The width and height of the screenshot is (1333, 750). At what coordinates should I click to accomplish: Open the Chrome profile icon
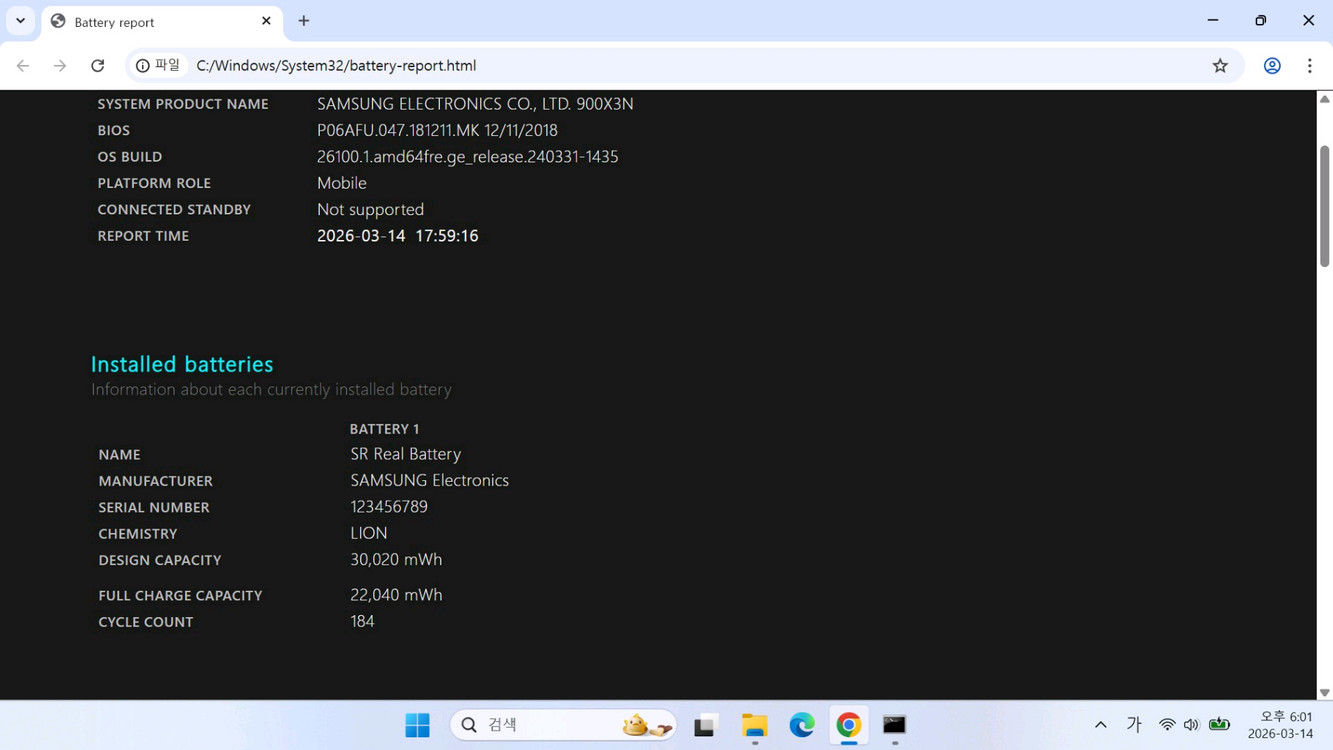[1272, 66]
